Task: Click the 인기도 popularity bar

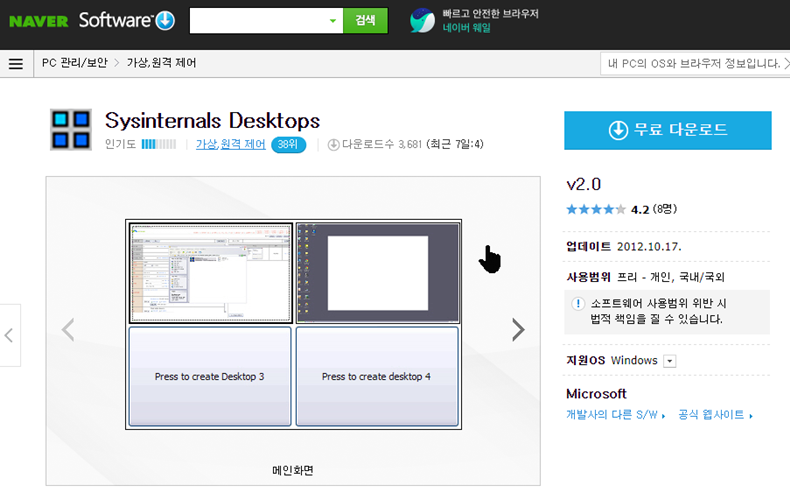Action: coord(159,145)
